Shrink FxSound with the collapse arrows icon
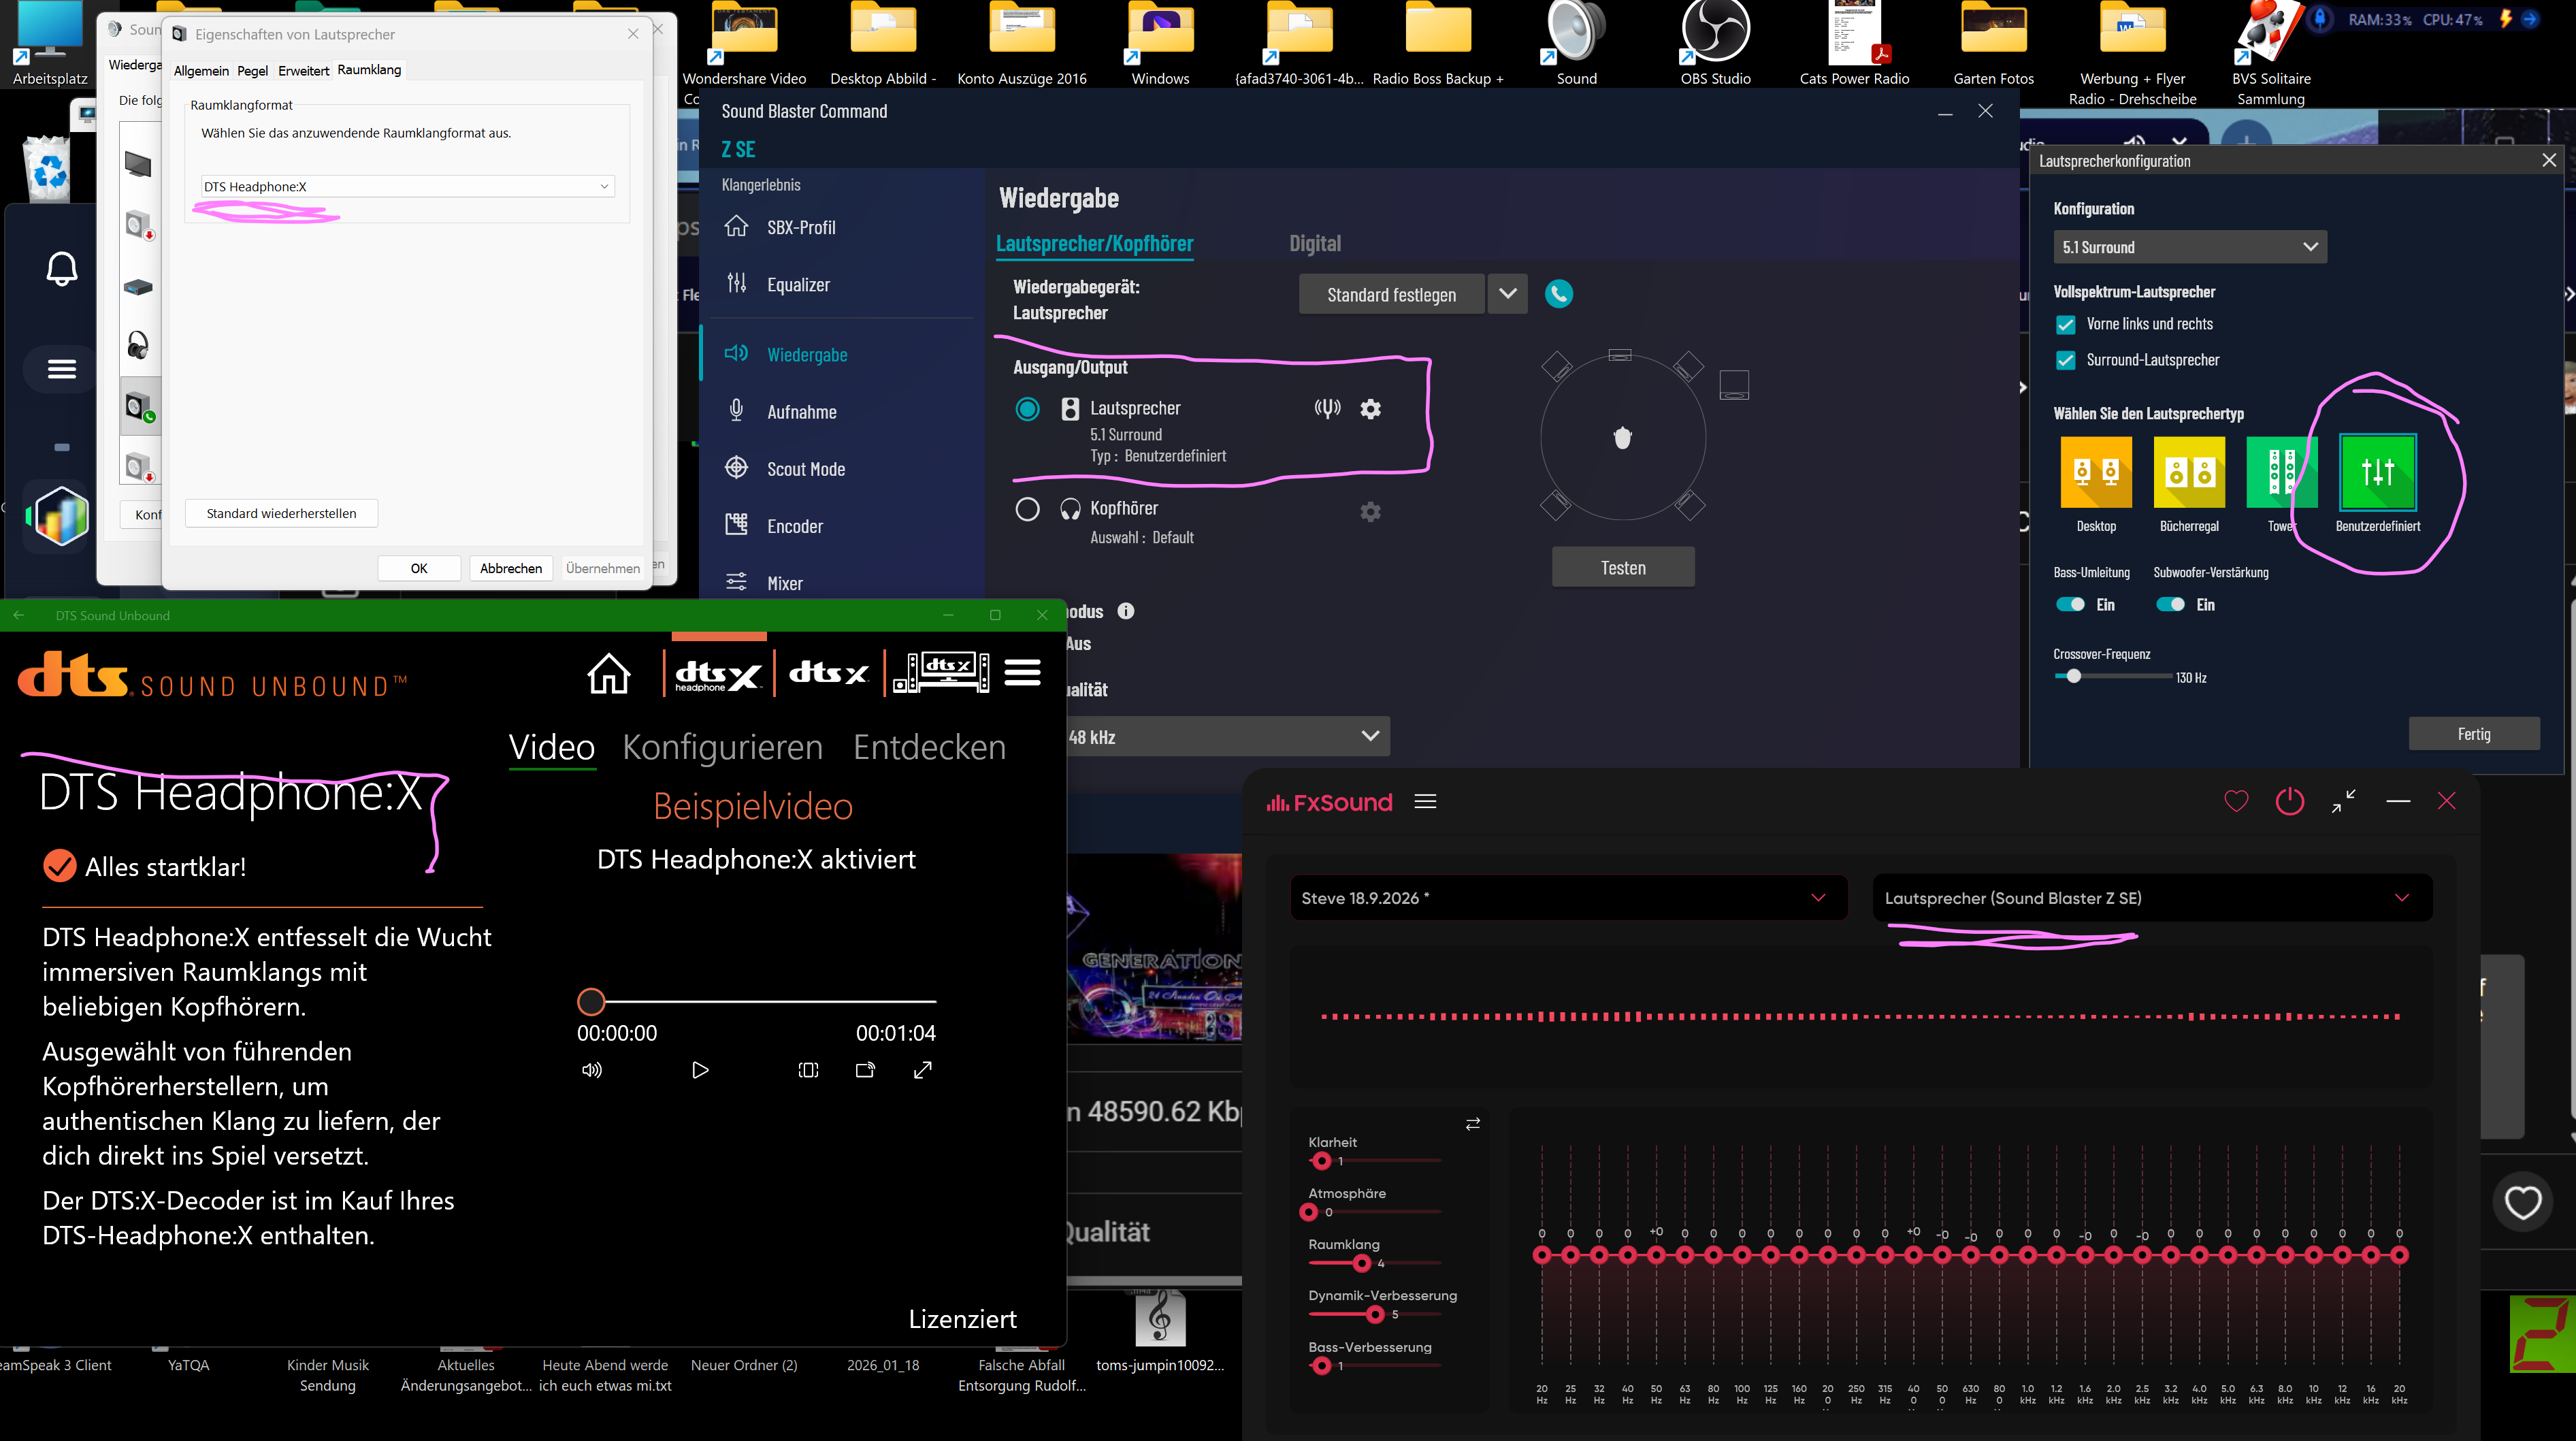 click(x=2343, y=801)
